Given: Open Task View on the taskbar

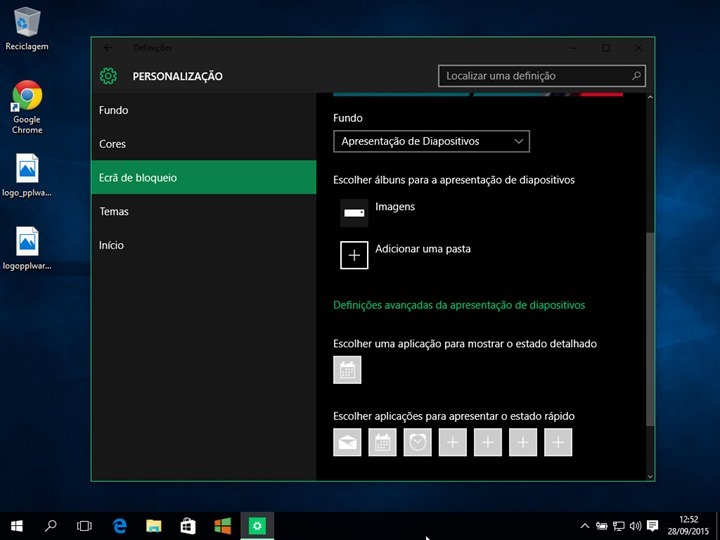Looking at the screenshot, I should pyautogui.click(x=84, y=526).
